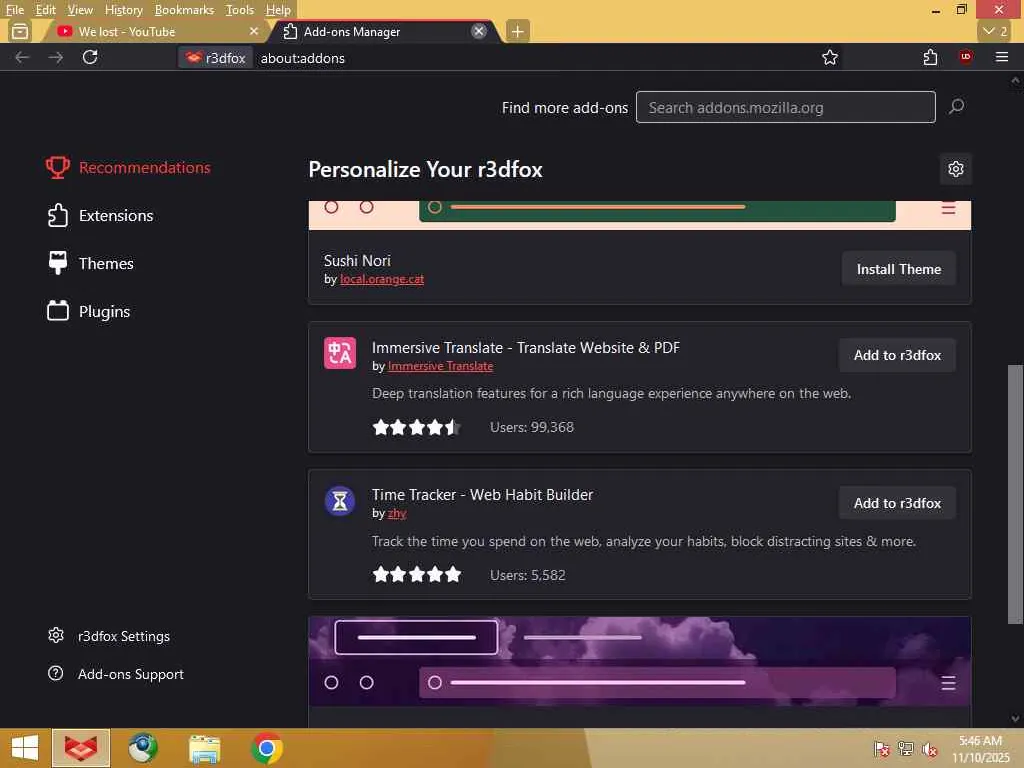Close the We lost - YouTube tab

click(254, 31)
